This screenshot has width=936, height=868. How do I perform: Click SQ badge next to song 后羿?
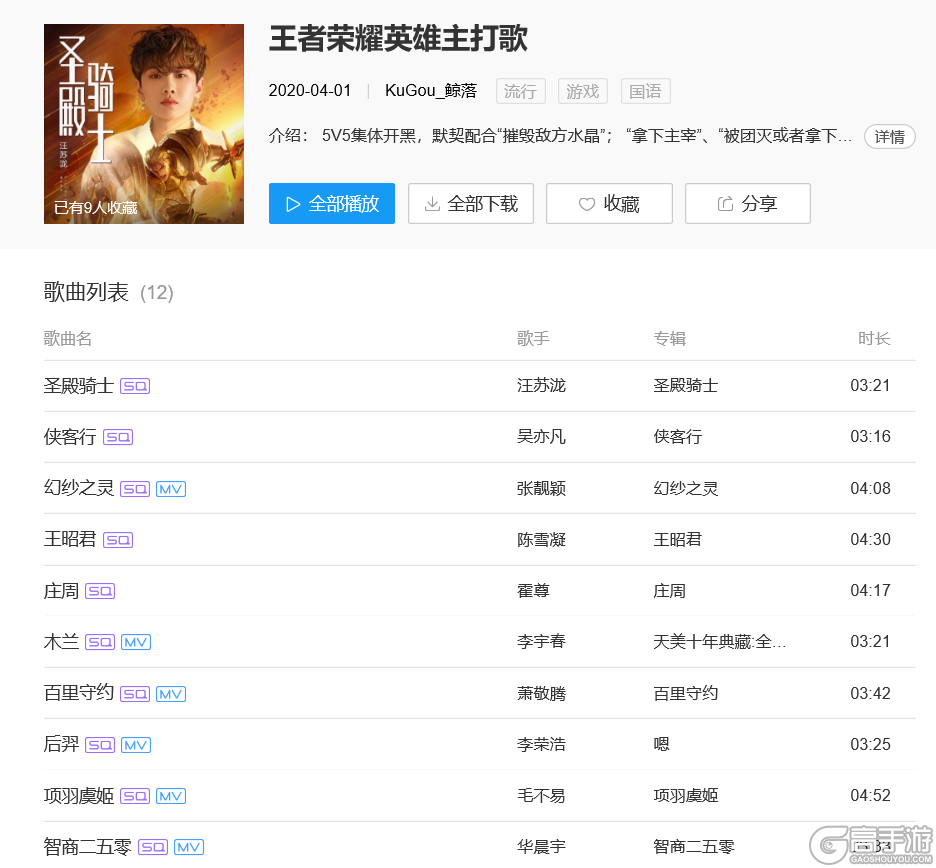click(x=100, y=744)
